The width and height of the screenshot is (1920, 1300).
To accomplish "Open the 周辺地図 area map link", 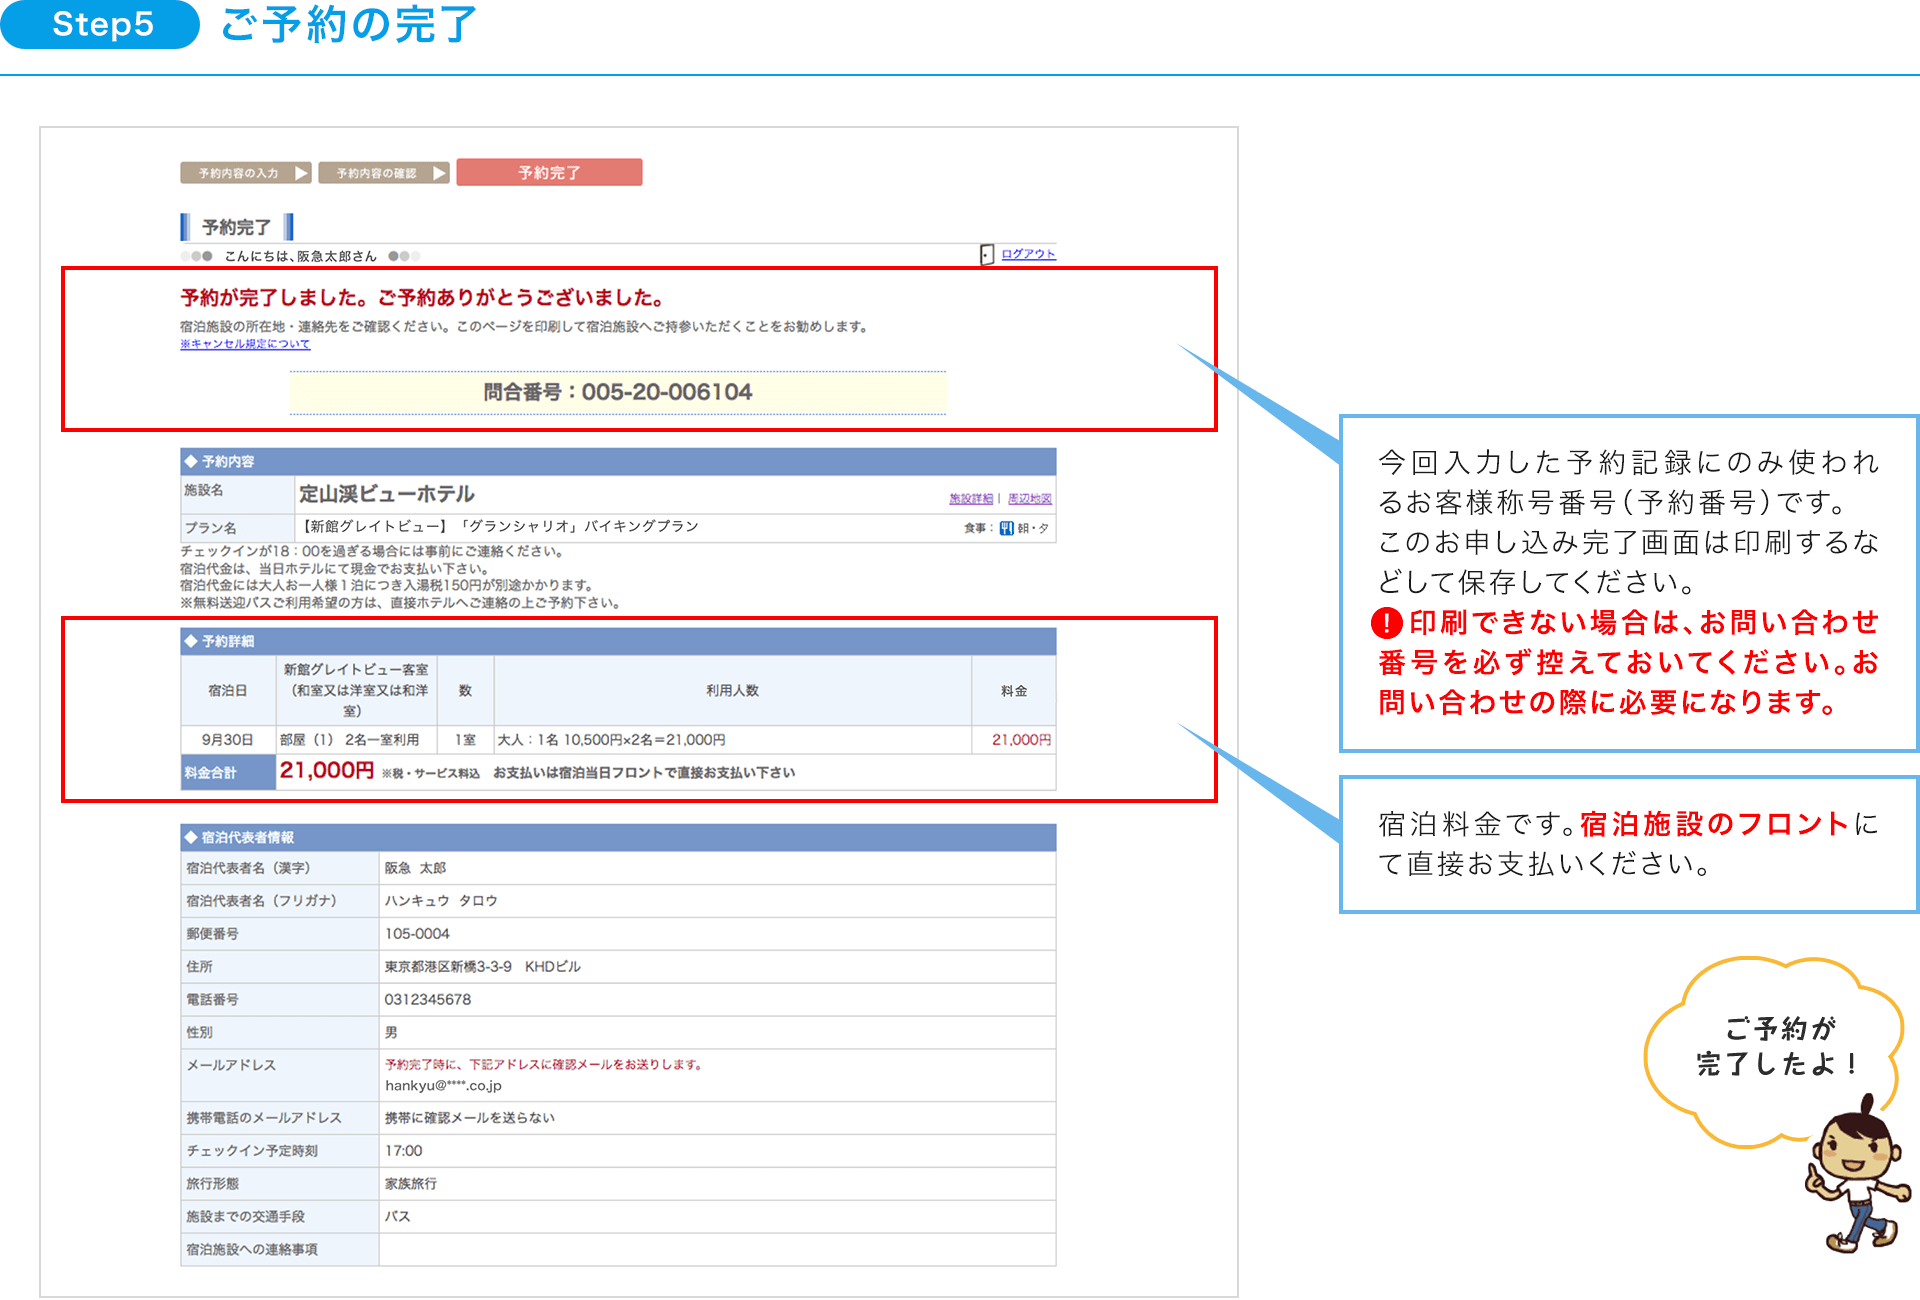I will tap(1029, 498).
